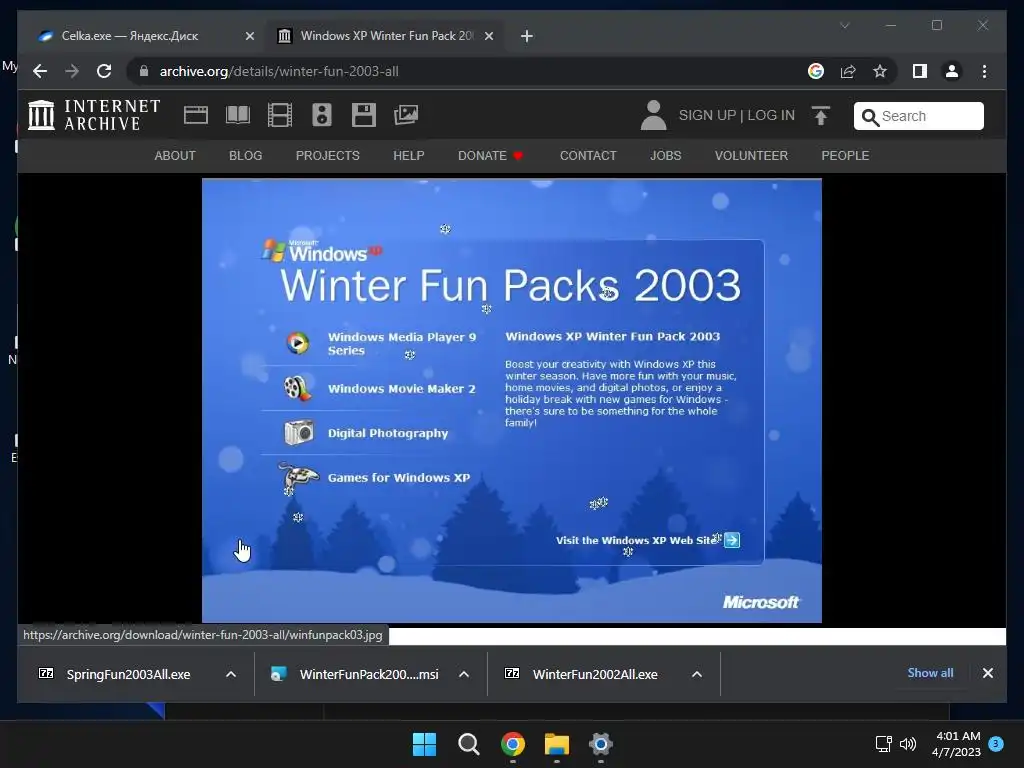
Task: Open the VOLUNTEER menu item
Action: coord(751,155)
